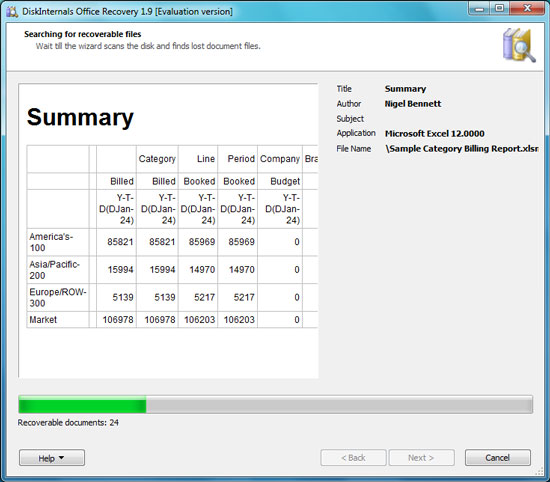This screenshot has width=550, height=482.
Task: Click the Author value Nigel Bennett
Action: (x=413, y=104)
